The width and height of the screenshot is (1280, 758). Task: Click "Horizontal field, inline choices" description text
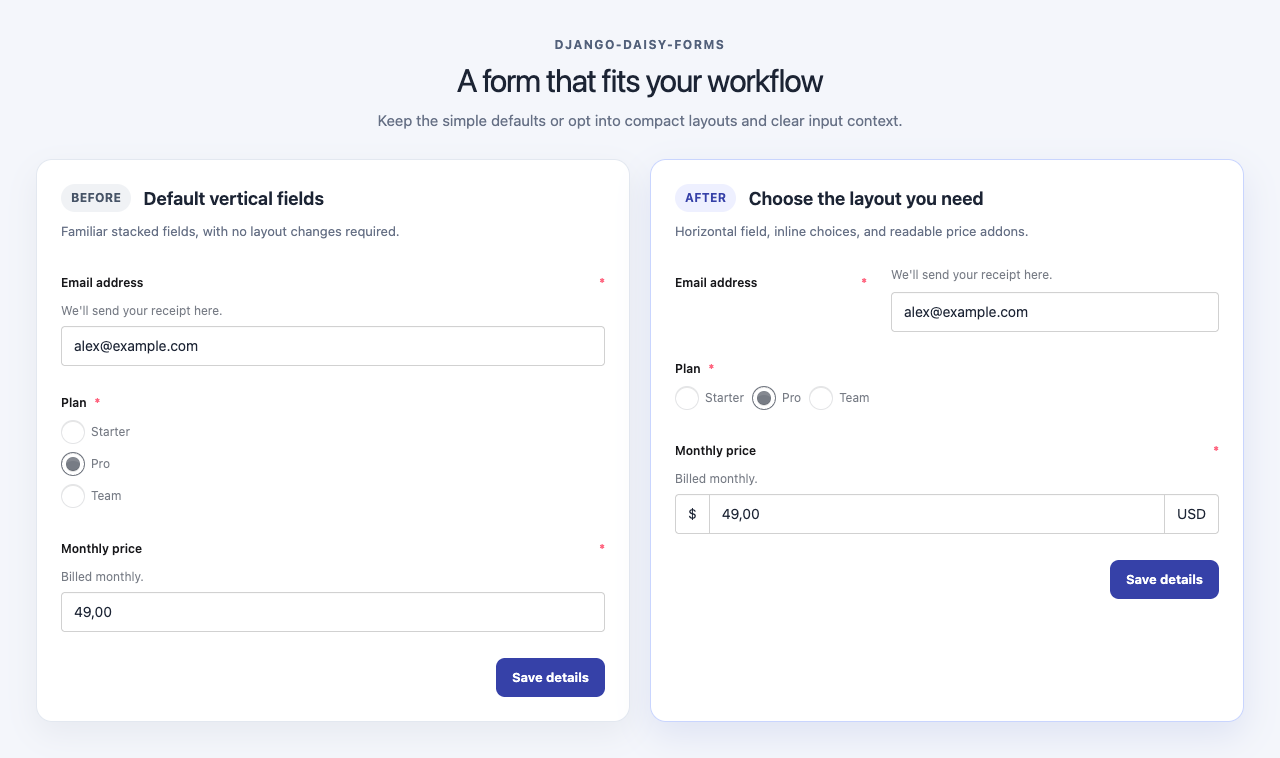click(x=851, y=232)
